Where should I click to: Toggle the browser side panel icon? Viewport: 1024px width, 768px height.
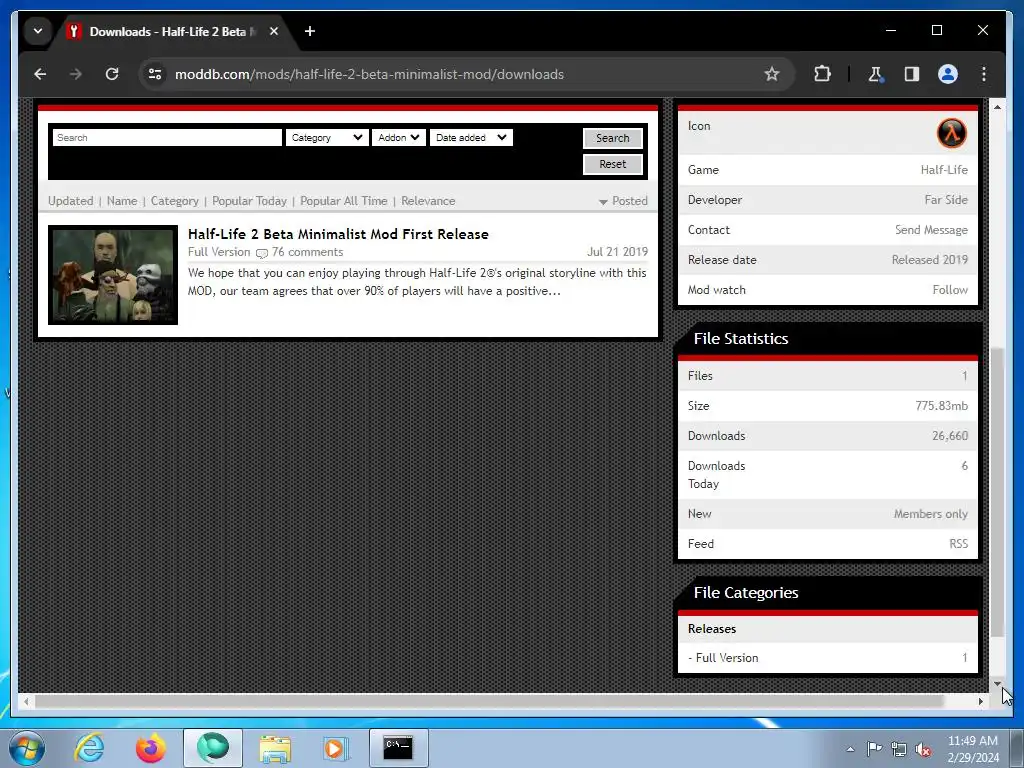click(912, 74)
